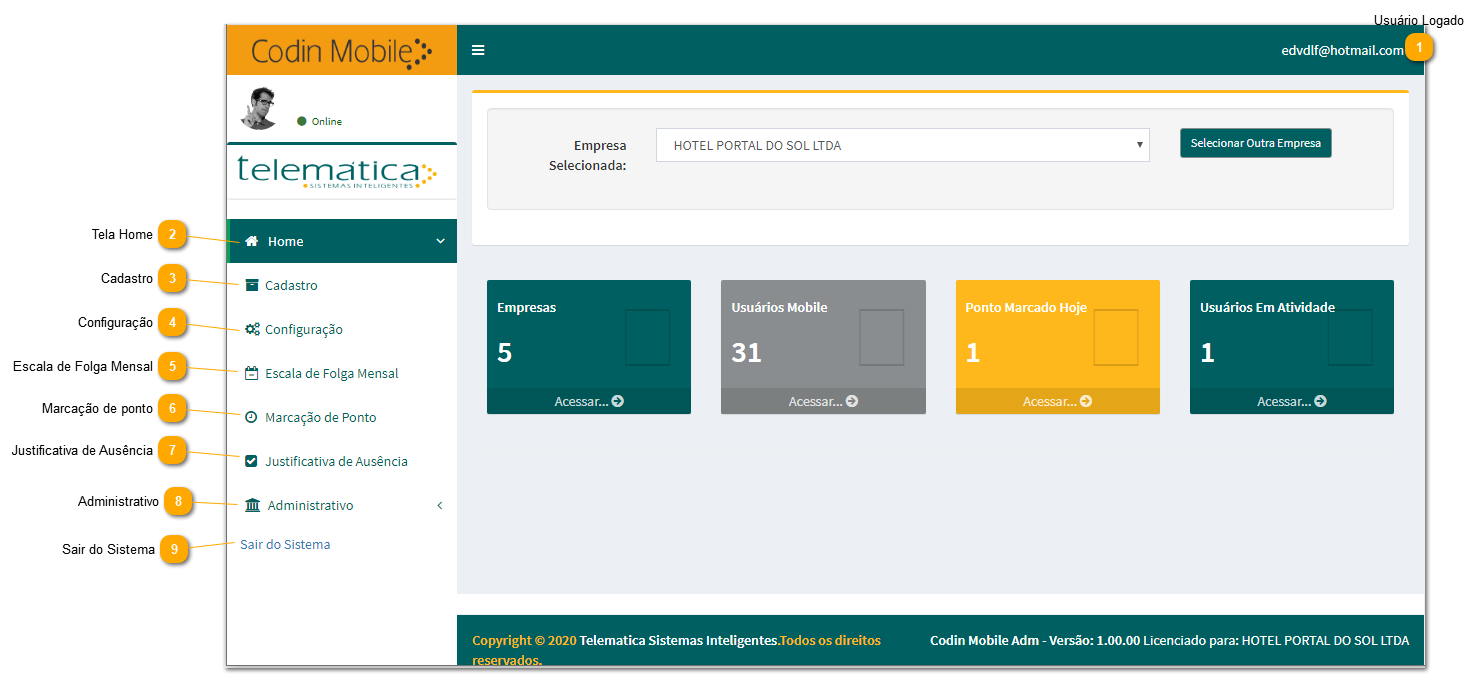1480x677 pixels.
Task: Click the arrow icon under Usuários Em Atividade
Action: pos(1320,401)
